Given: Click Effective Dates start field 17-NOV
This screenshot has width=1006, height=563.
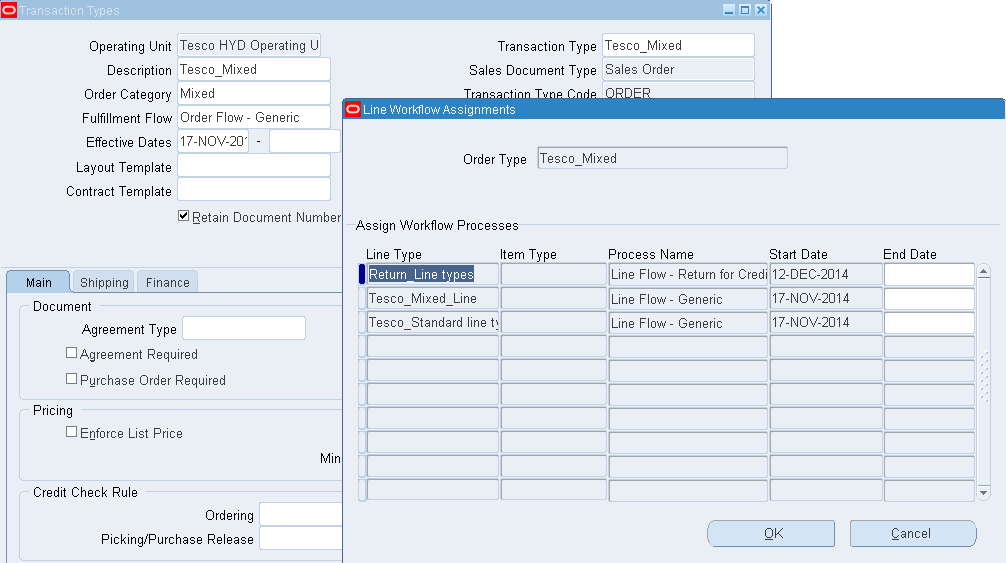Looking at the screenshot, I should pyautogui.click(x=213, y=141).
